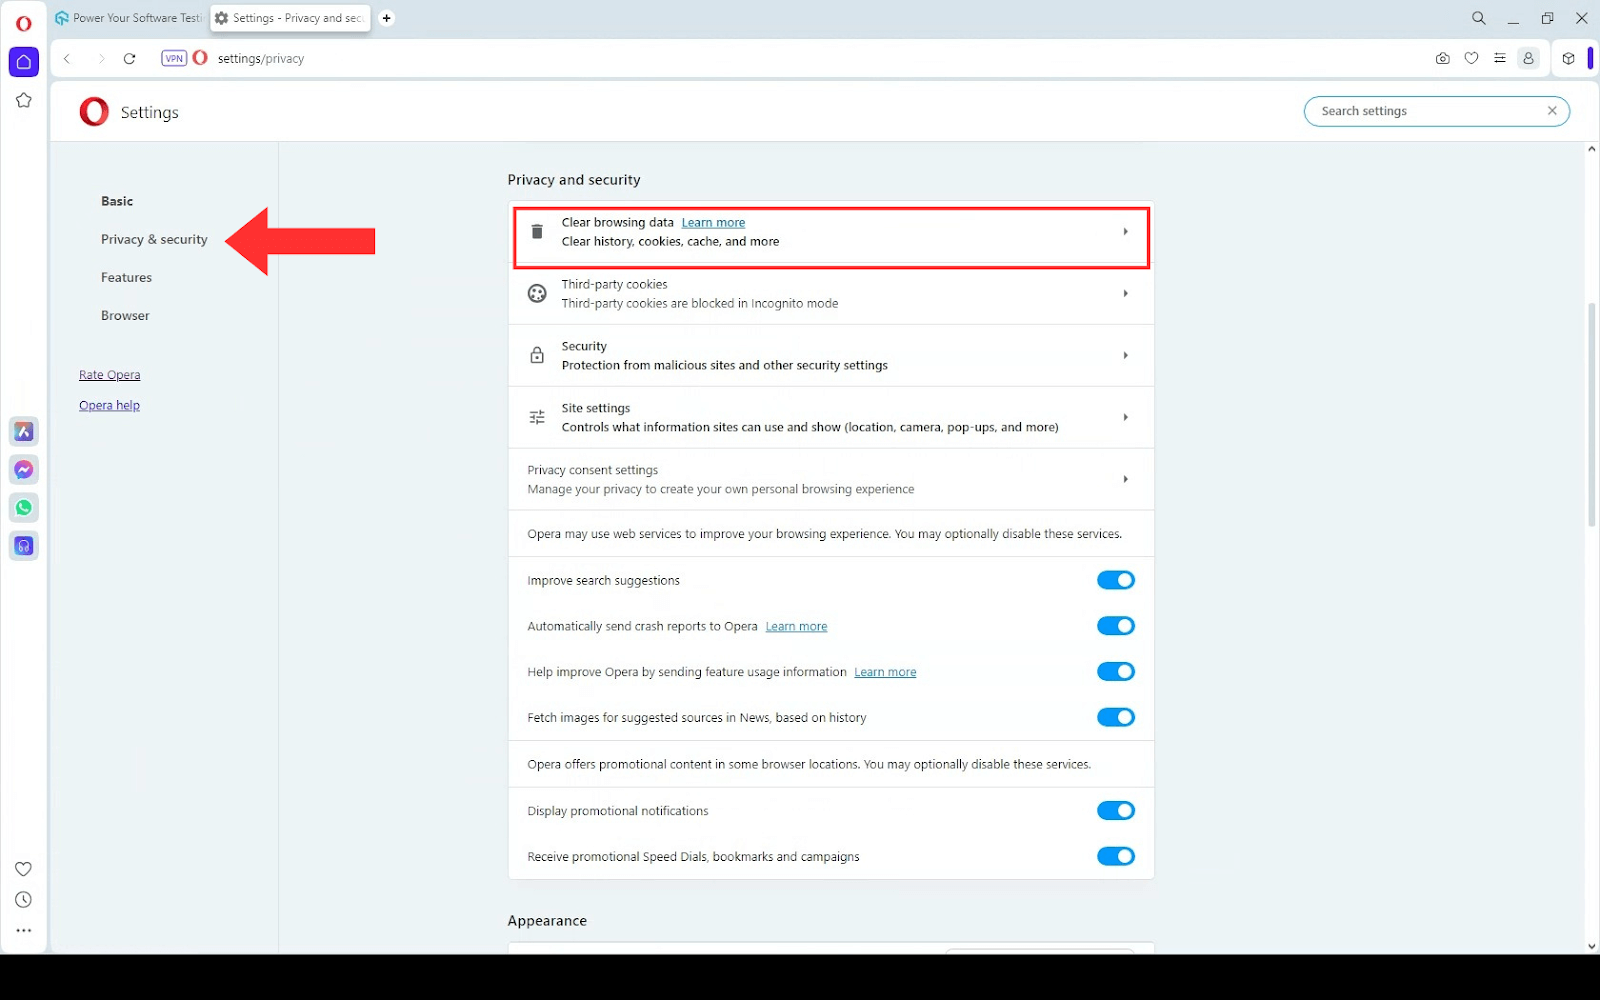Open Learn more for feature usage information
This screenshot has height=1000, width=1600.
pos(885,673)
